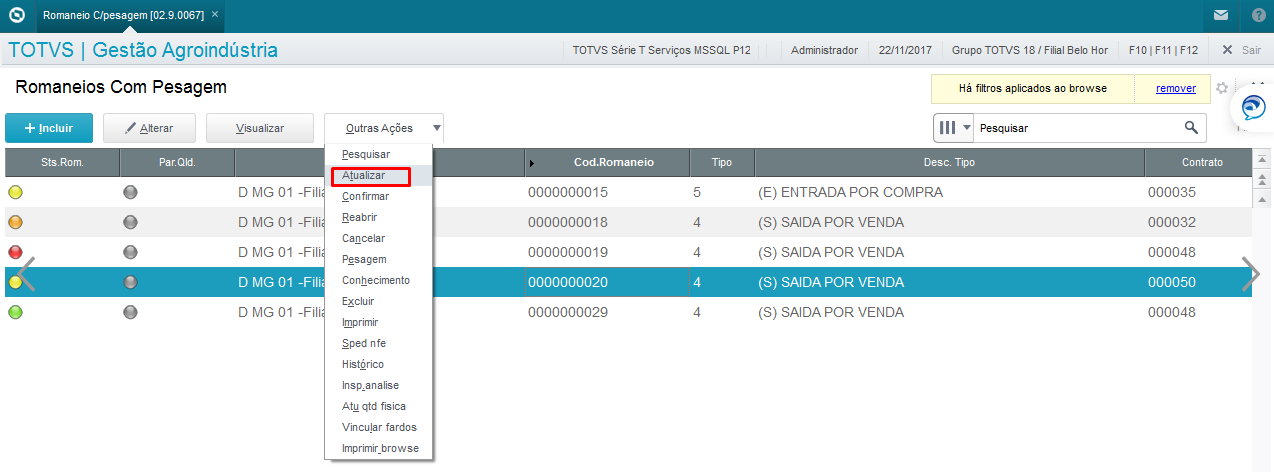Image resolution: width=1274 pixels, height=472 pixels.
Task: Choose Imprimir browse menu entry
Action: [x=380, y=448]
